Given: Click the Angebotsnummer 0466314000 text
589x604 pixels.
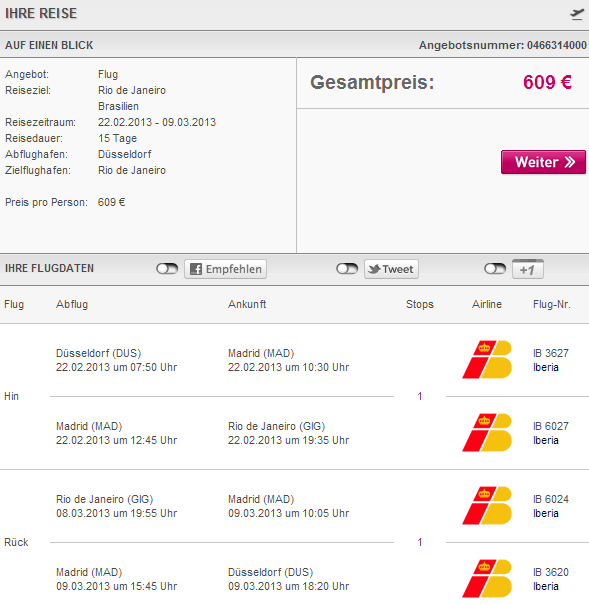Looking at the screenshot, I should point(503,45).
